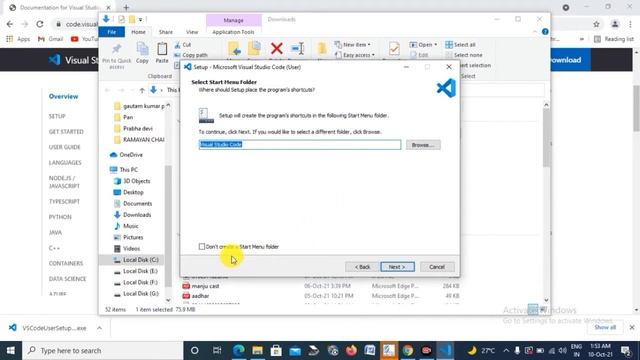Switch to the Share ribbon tab
This screenshot has width=640, height=360.
click(x=166, y=32)
